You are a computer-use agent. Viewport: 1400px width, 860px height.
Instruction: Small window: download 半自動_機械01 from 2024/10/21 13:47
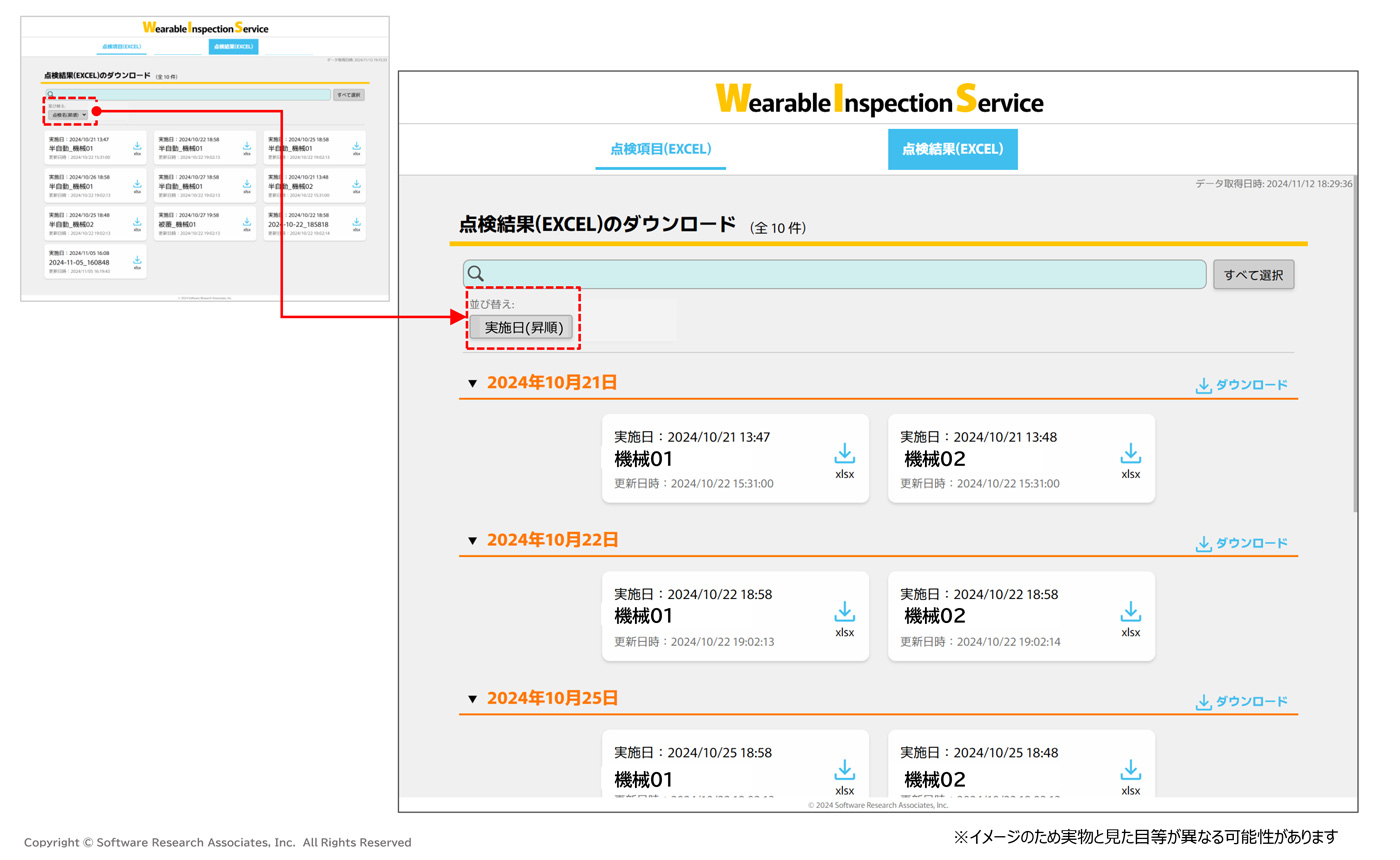click(137, 149)
